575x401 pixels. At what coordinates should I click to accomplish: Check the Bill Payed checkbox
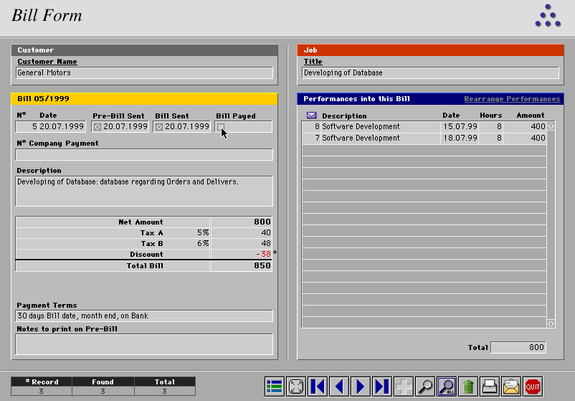[220, 127]
